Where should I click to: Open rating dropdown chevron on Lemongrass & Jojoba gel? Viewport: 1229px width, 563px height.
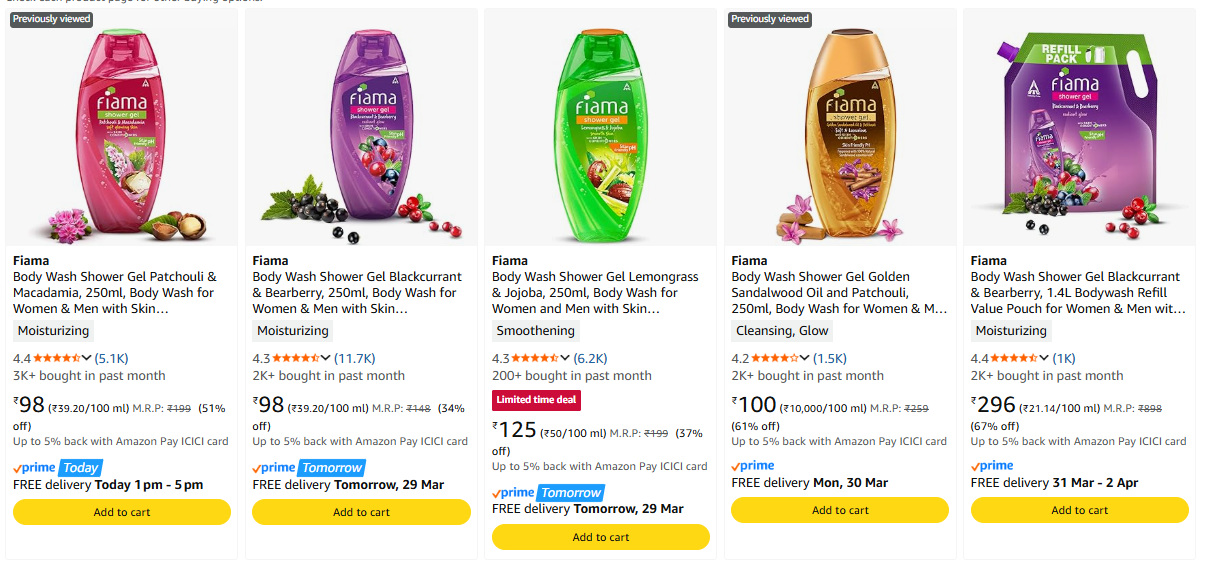(x=566, y=358)
